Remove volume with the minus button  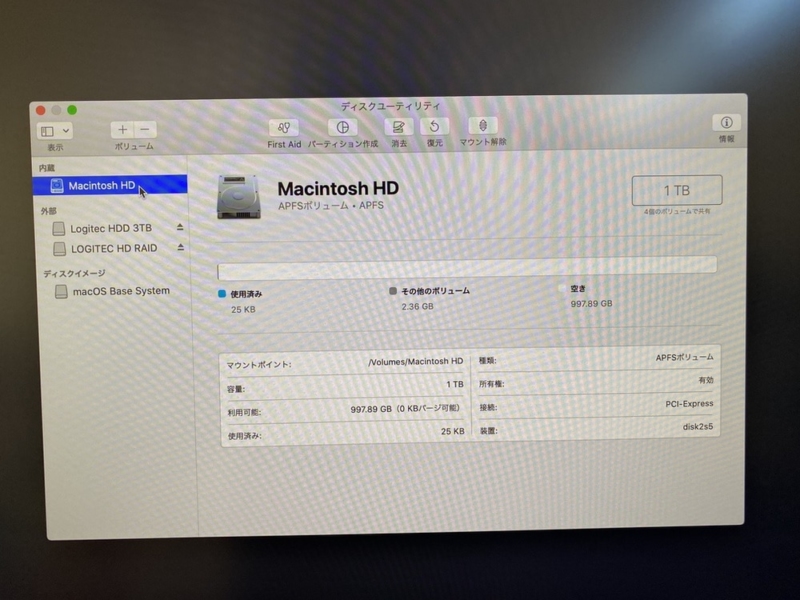[145, 130]
